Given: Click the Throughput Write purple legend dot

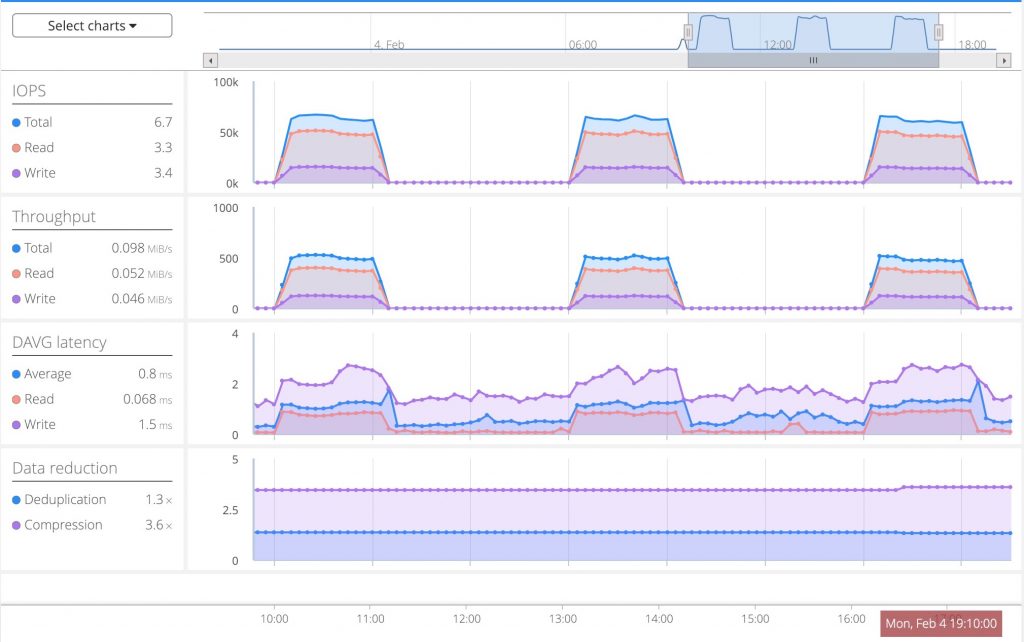Looking at the screenshot, I should pos(16,299).
